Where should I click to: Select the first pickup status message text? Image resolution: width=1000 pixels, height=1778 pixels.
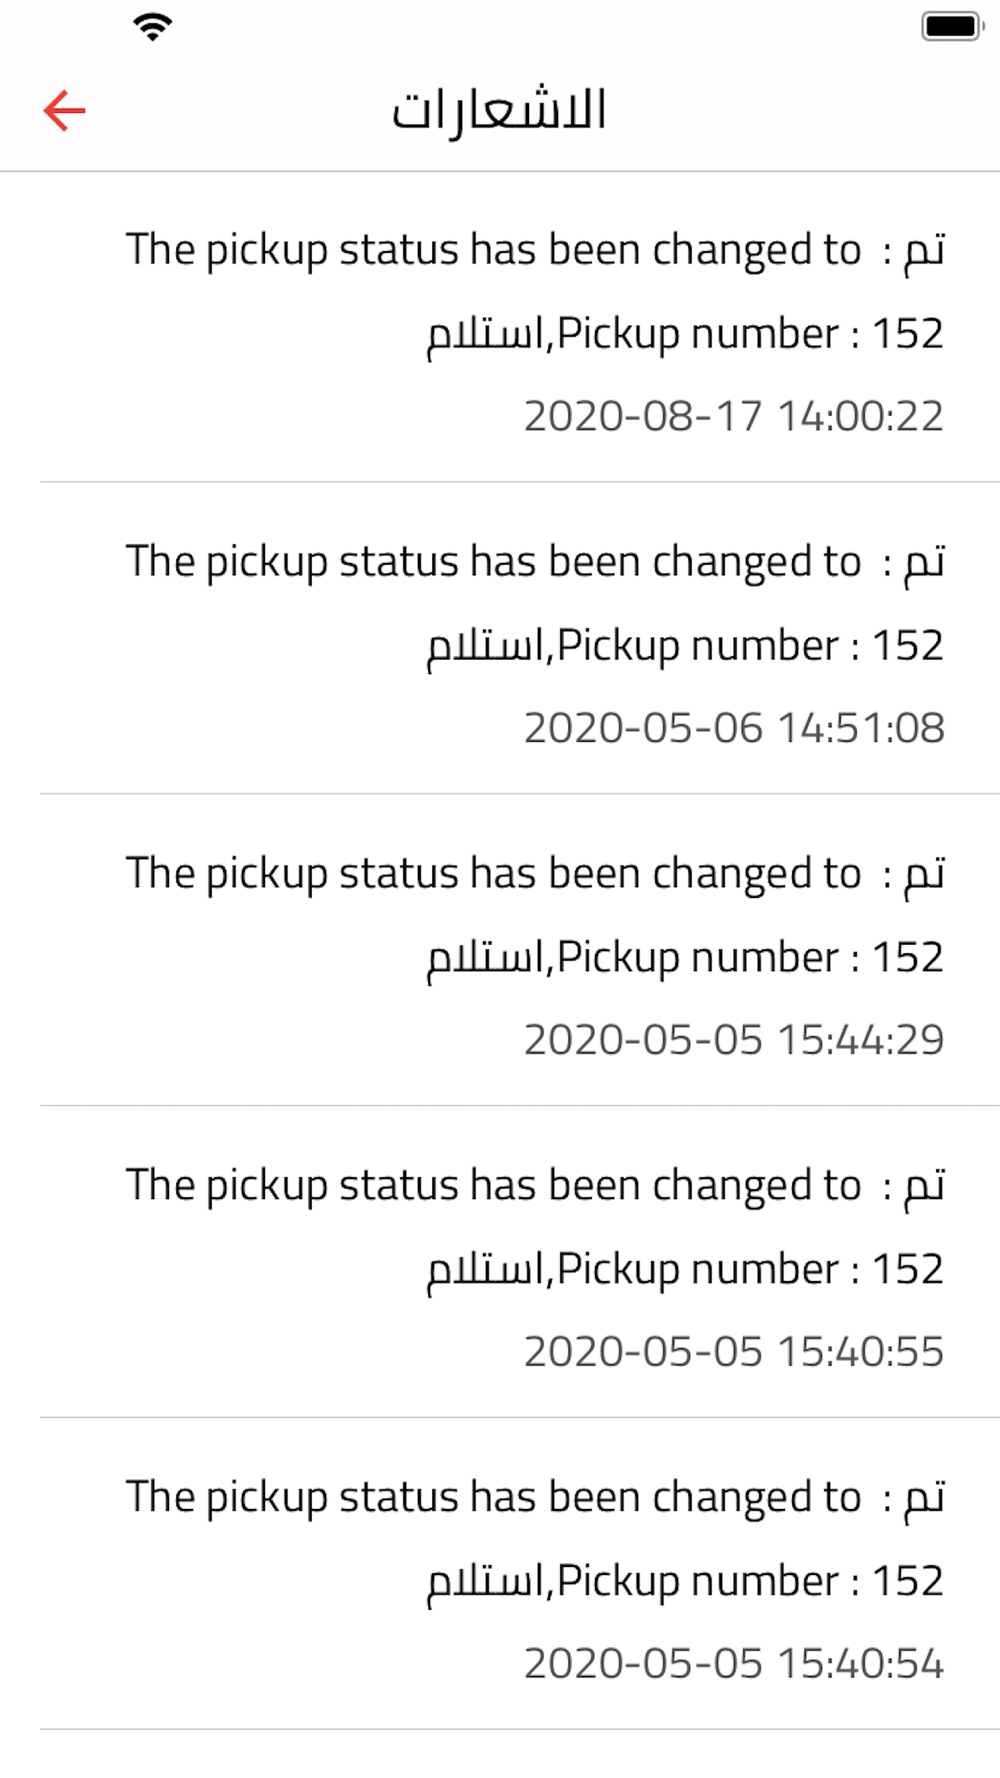(535, 292)
